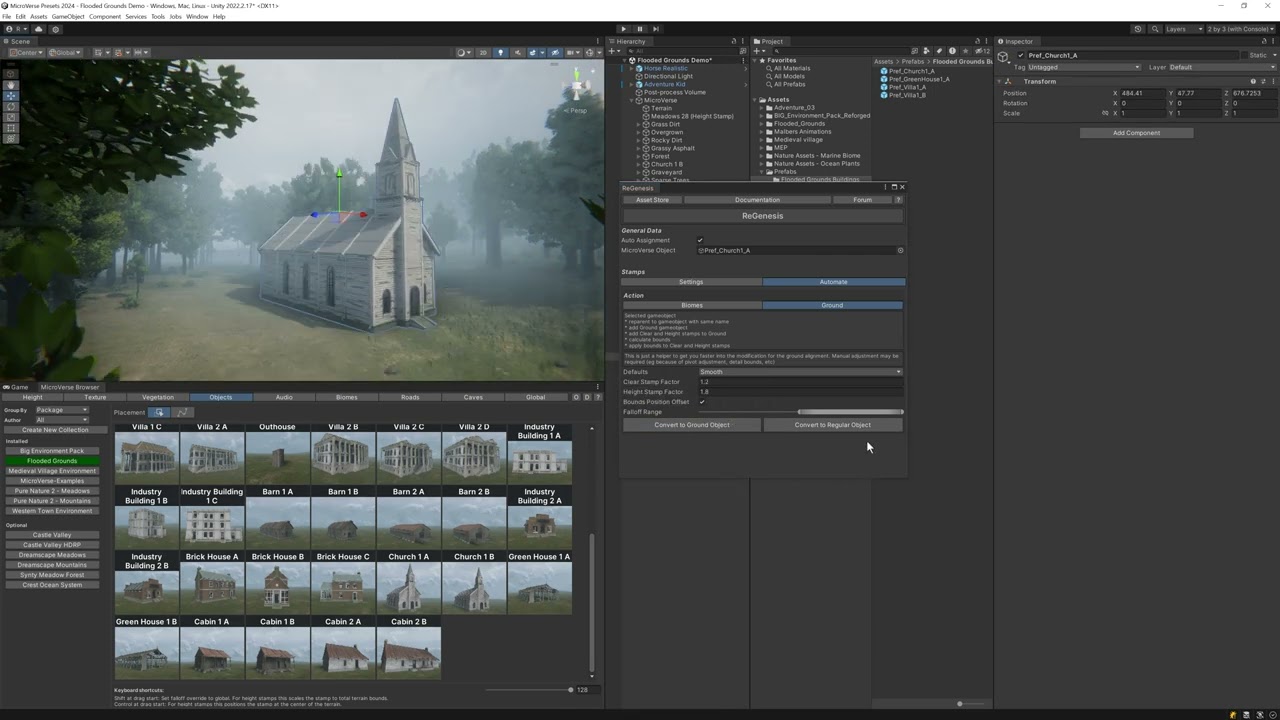Image resolution: width=1280 pixels, height=720 pixels.
Task: Toggle the Auto Assignment checkbox
Action: click(700, 240)
